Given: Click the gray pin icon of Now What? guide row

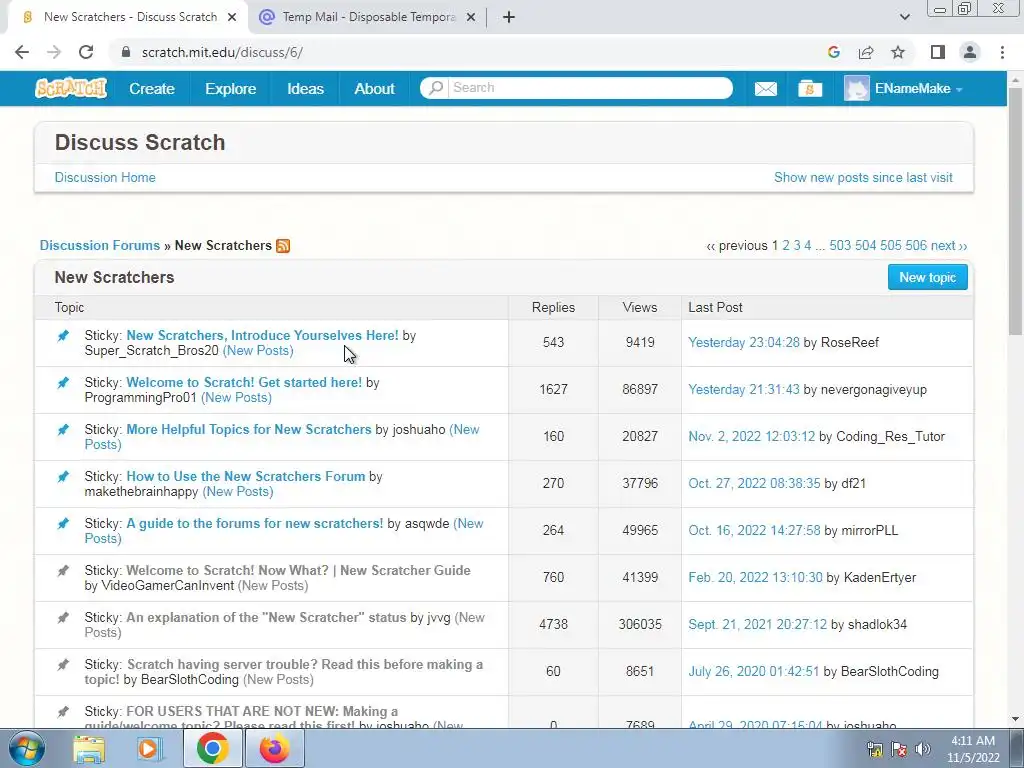Looking at the screenshot, I should 63,571.
